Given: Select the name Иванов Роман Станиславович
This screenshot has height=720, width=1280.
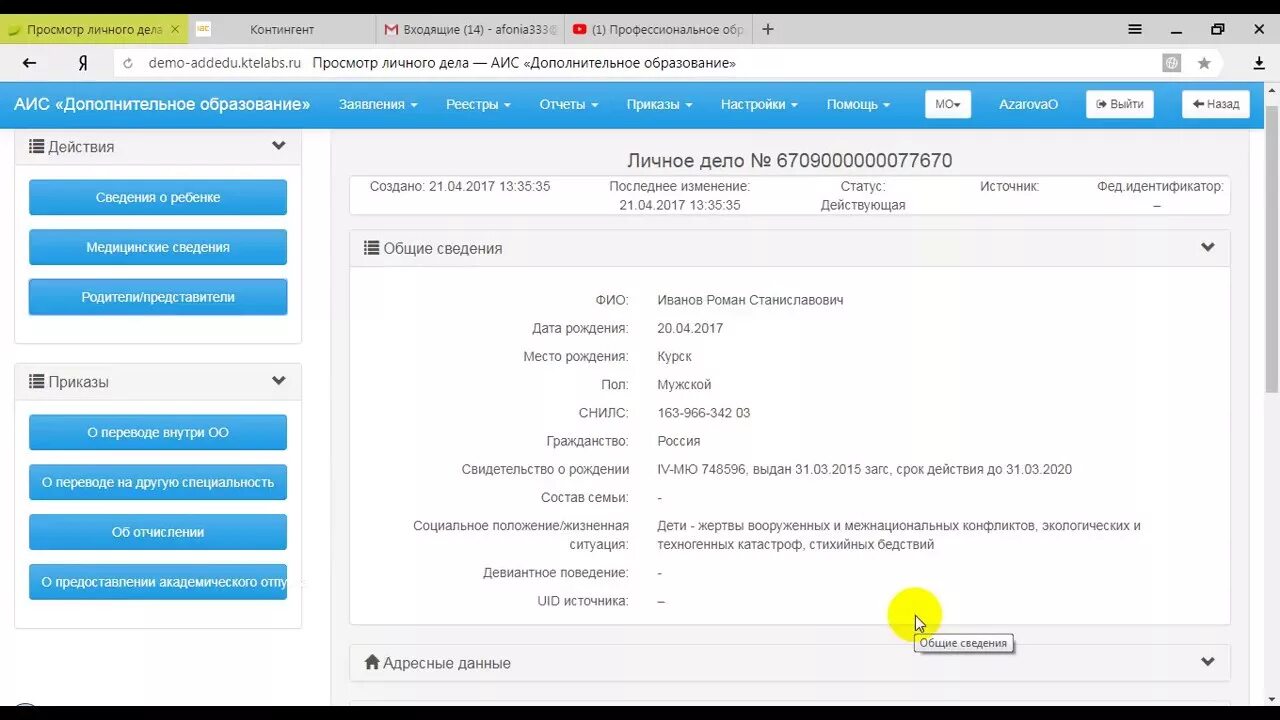Looking at the screenshot, I should tap(750, 300).
